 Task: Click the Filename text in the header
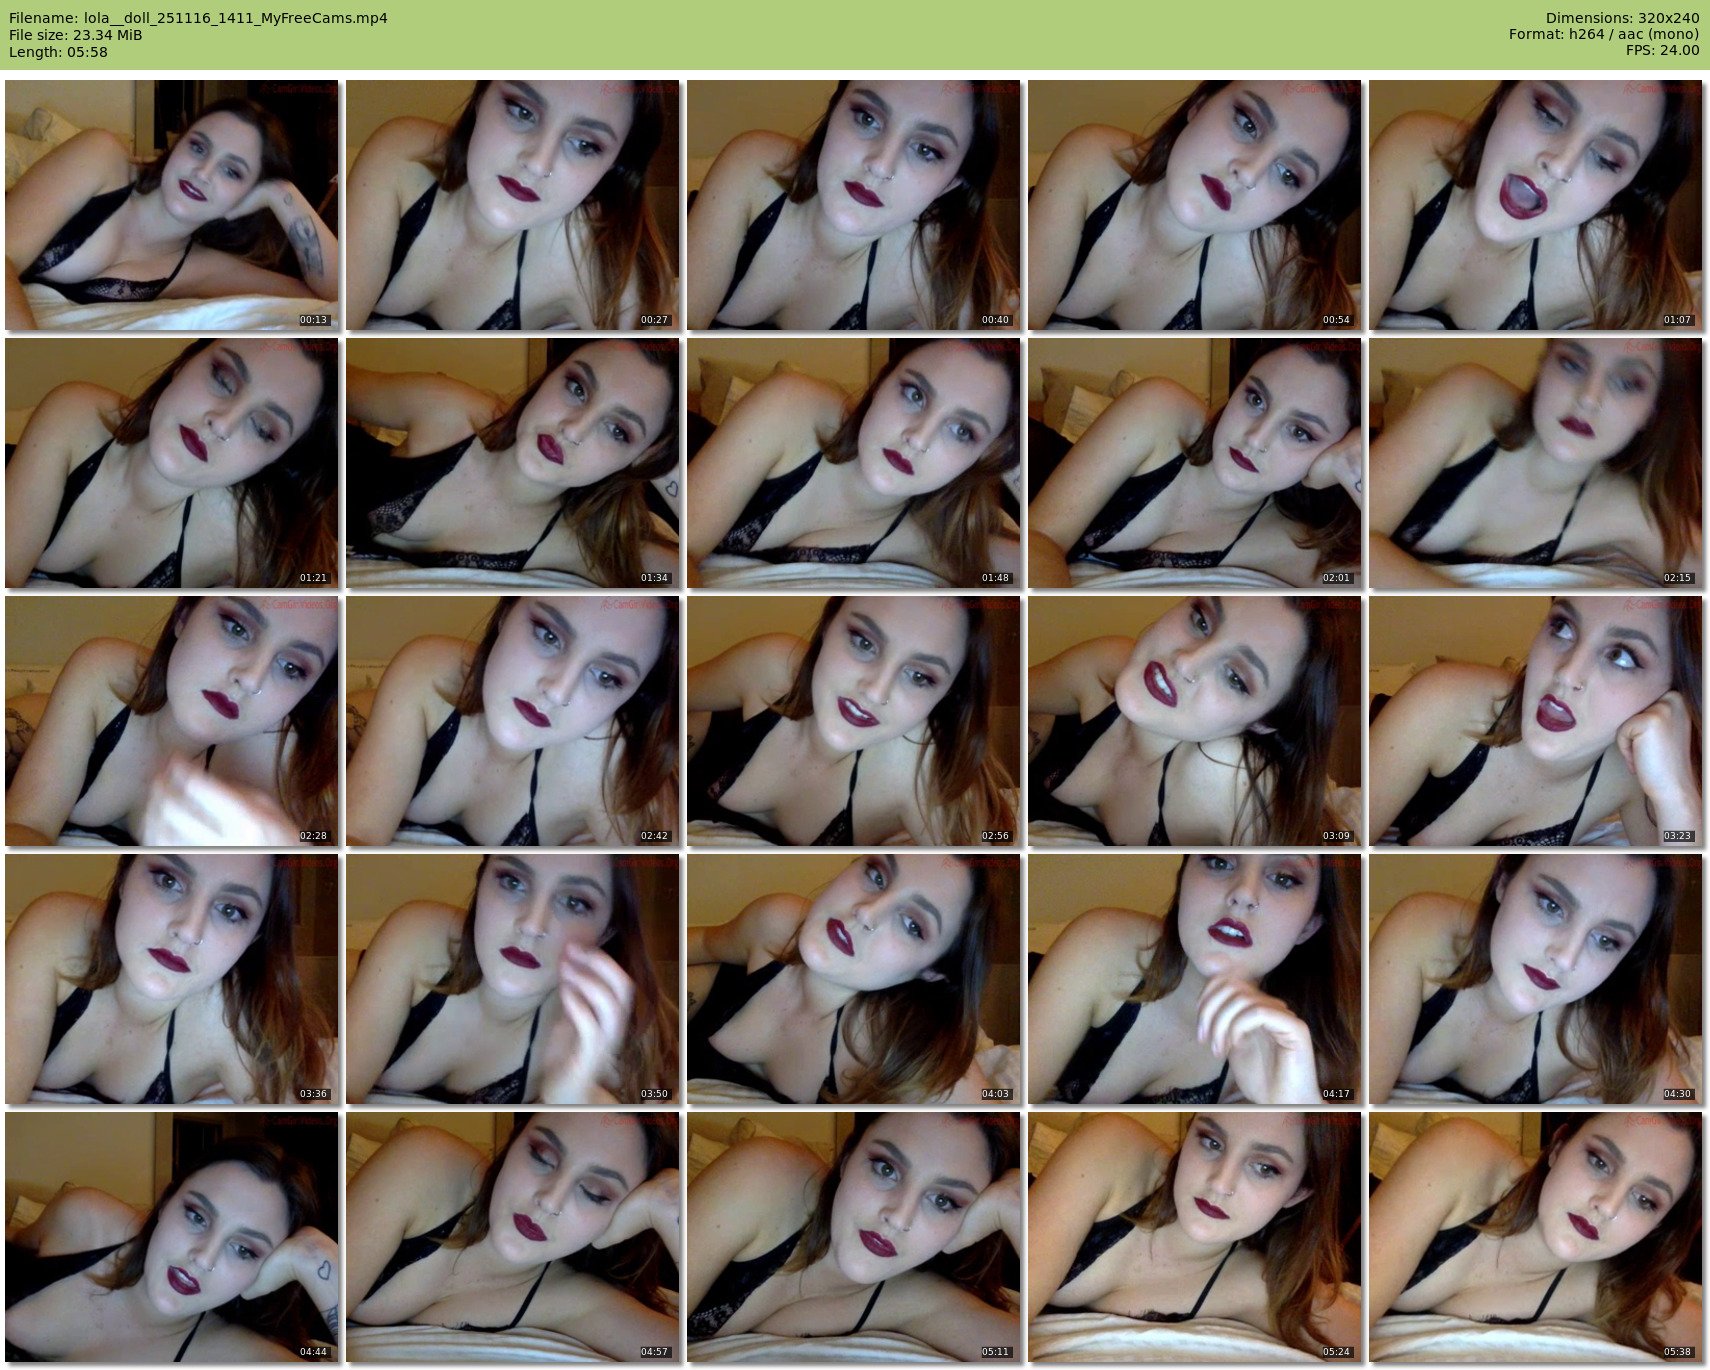pos(198,18)
